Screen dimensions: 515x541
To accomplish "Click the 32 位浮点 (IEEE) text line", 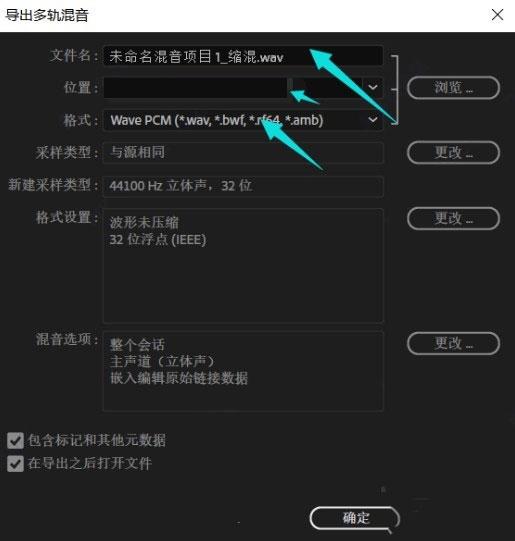I will pyautogui.click(x=158, y=239).
